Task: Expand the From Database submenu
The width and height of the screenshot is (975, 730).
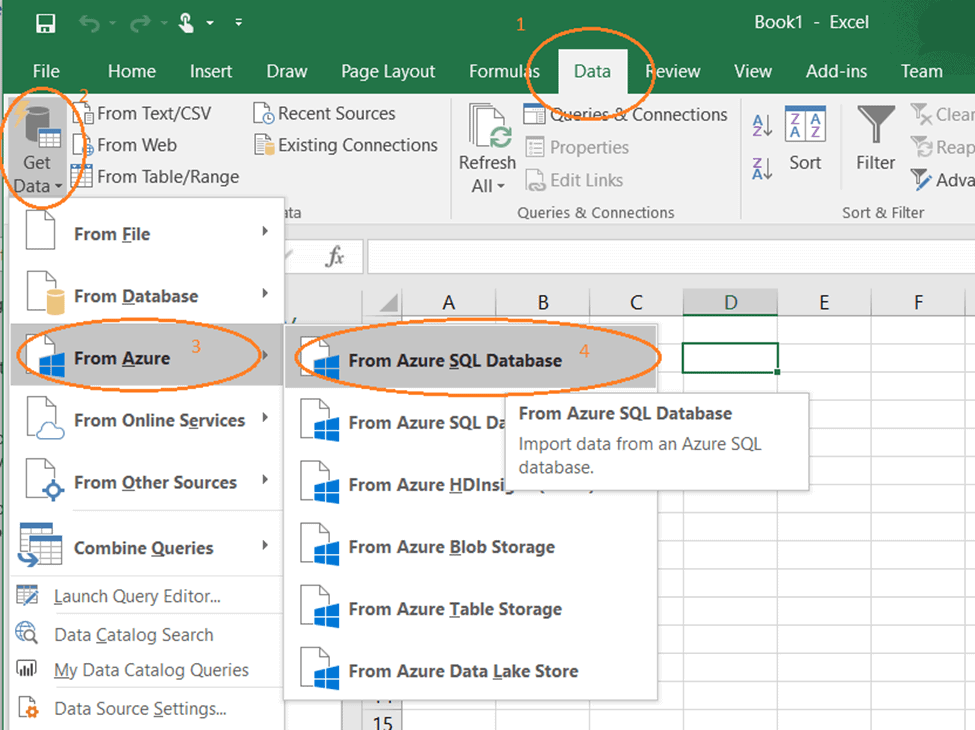Action: pos(147,294)
